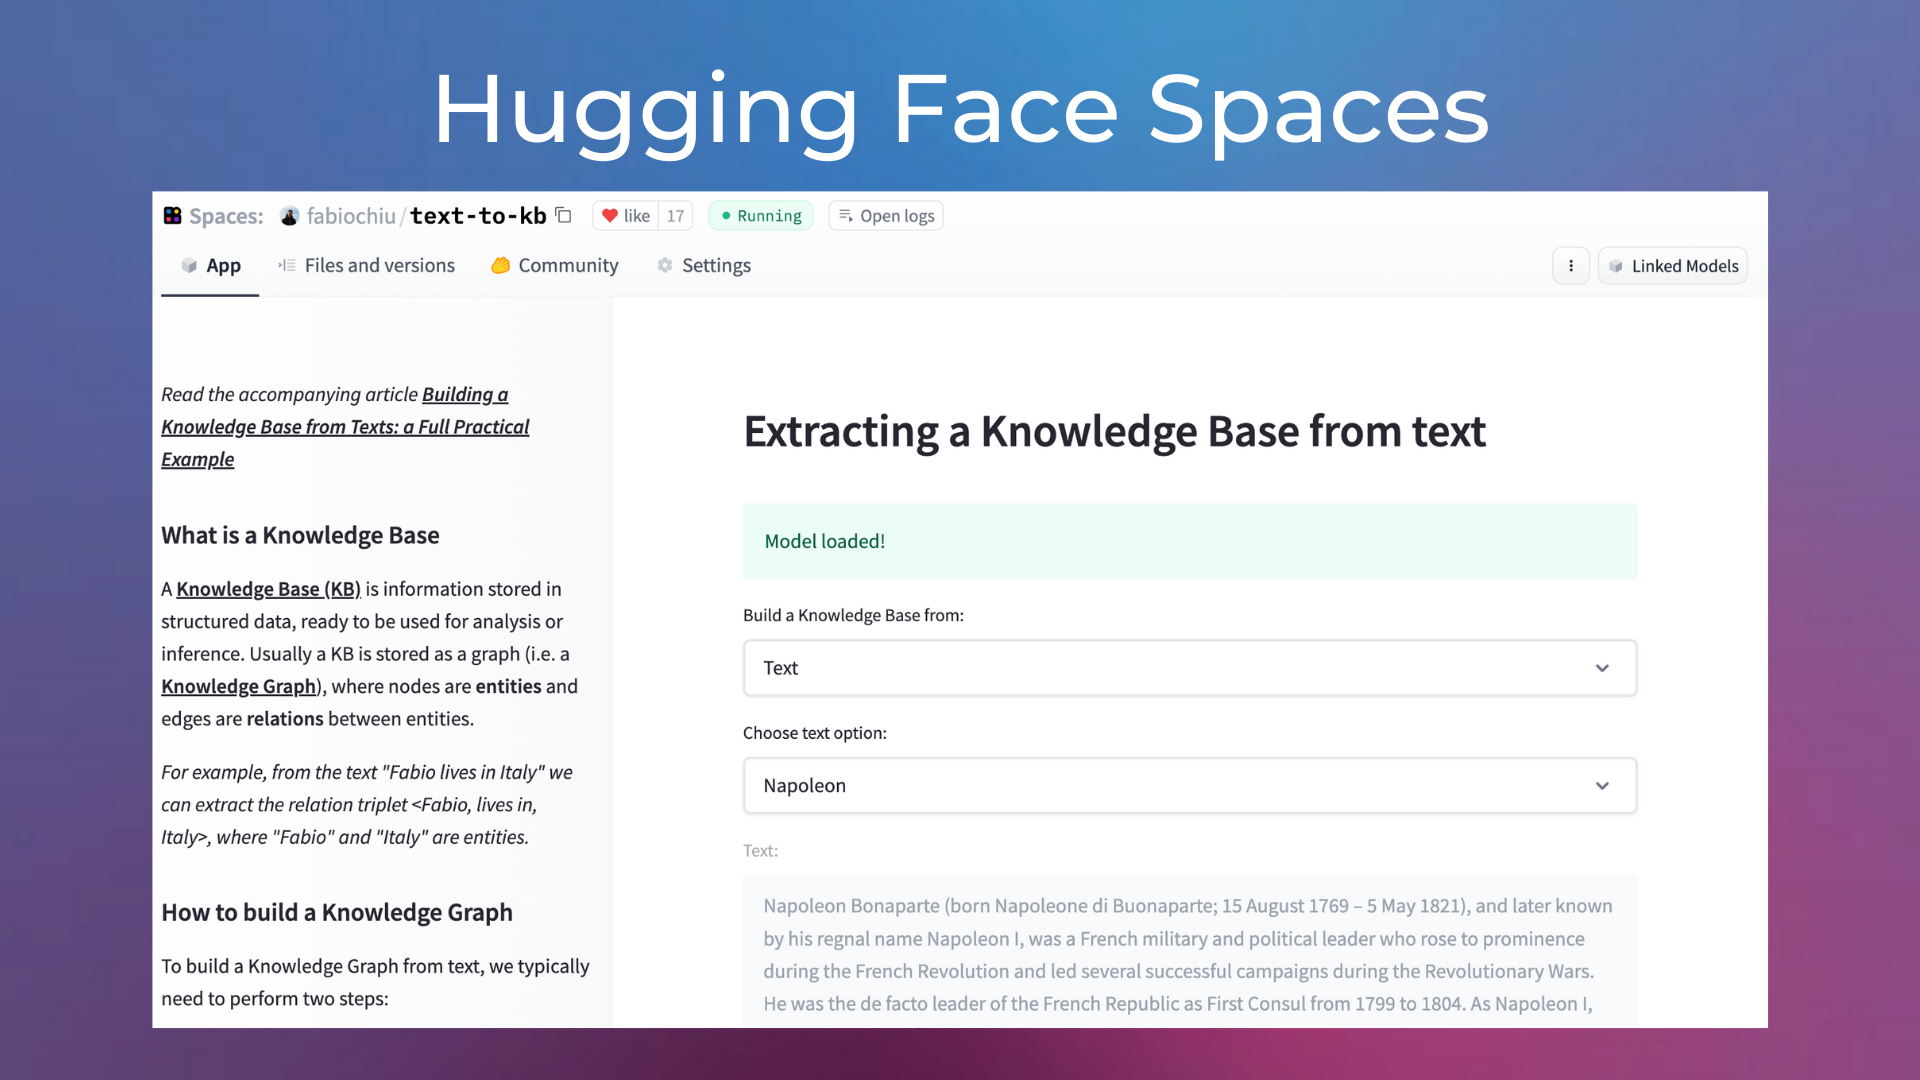Screen dimensions: 1920x1080
Task: Click inside the Napoleon text area
Action: 1190,951
